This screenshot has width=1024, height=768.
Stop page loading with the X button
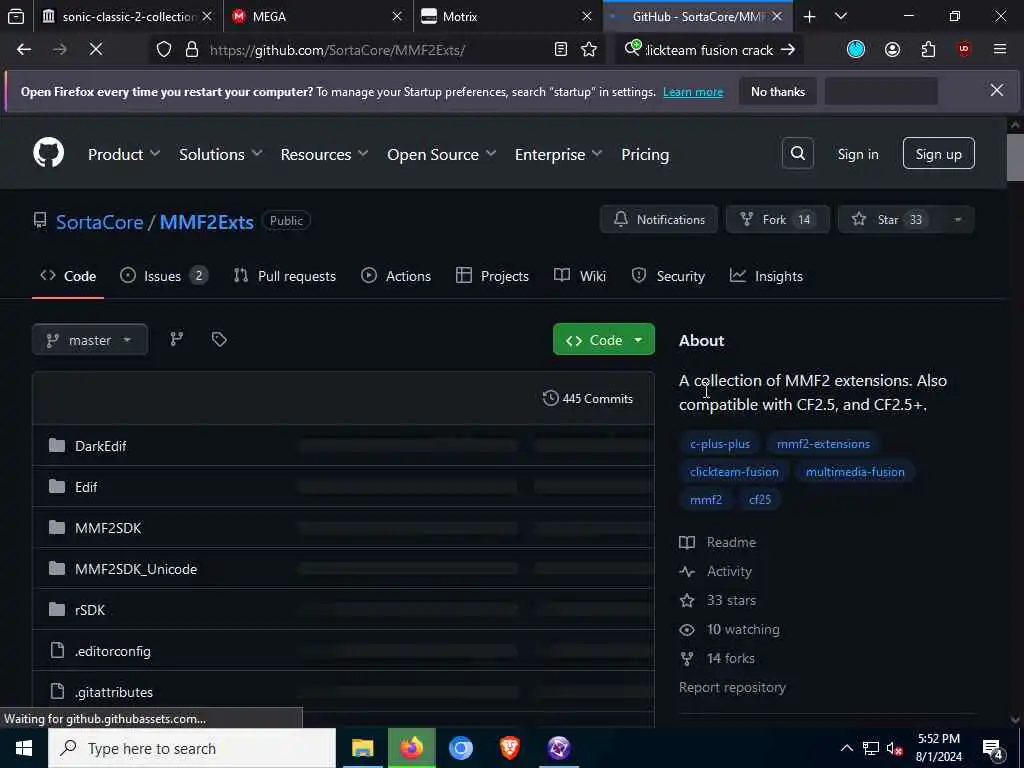(95, 50)
